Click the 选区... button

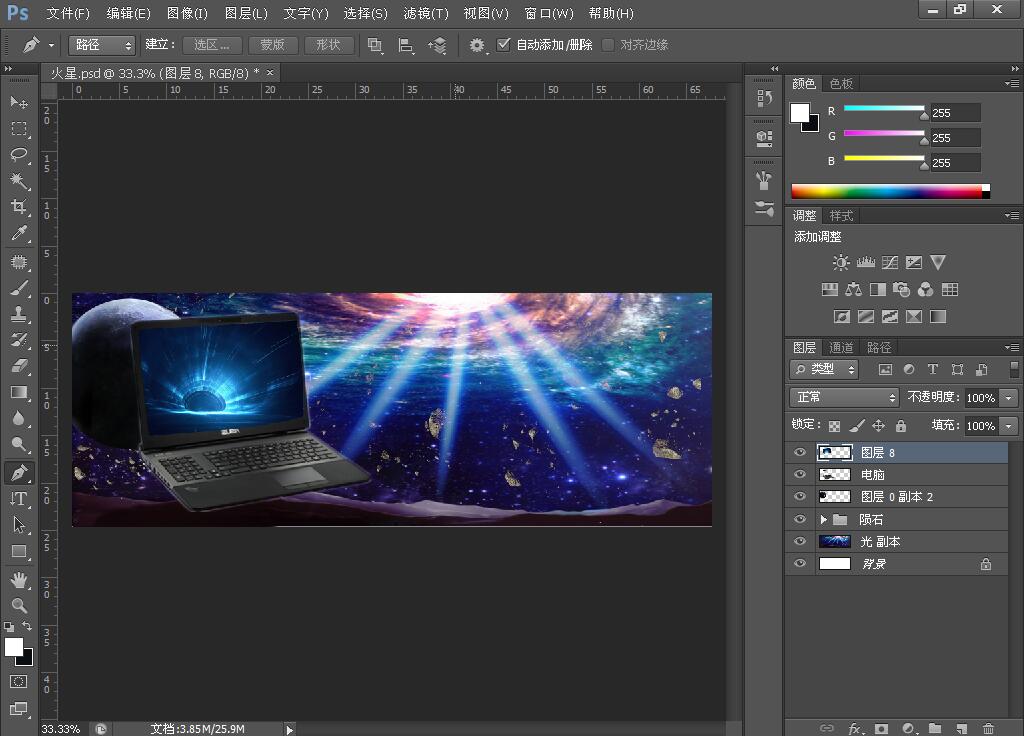[x=212, y=45]
